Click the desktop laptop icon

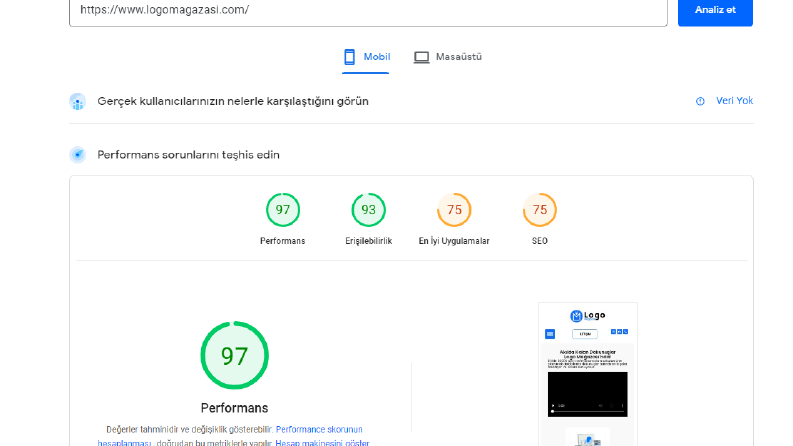click(421, 57)
